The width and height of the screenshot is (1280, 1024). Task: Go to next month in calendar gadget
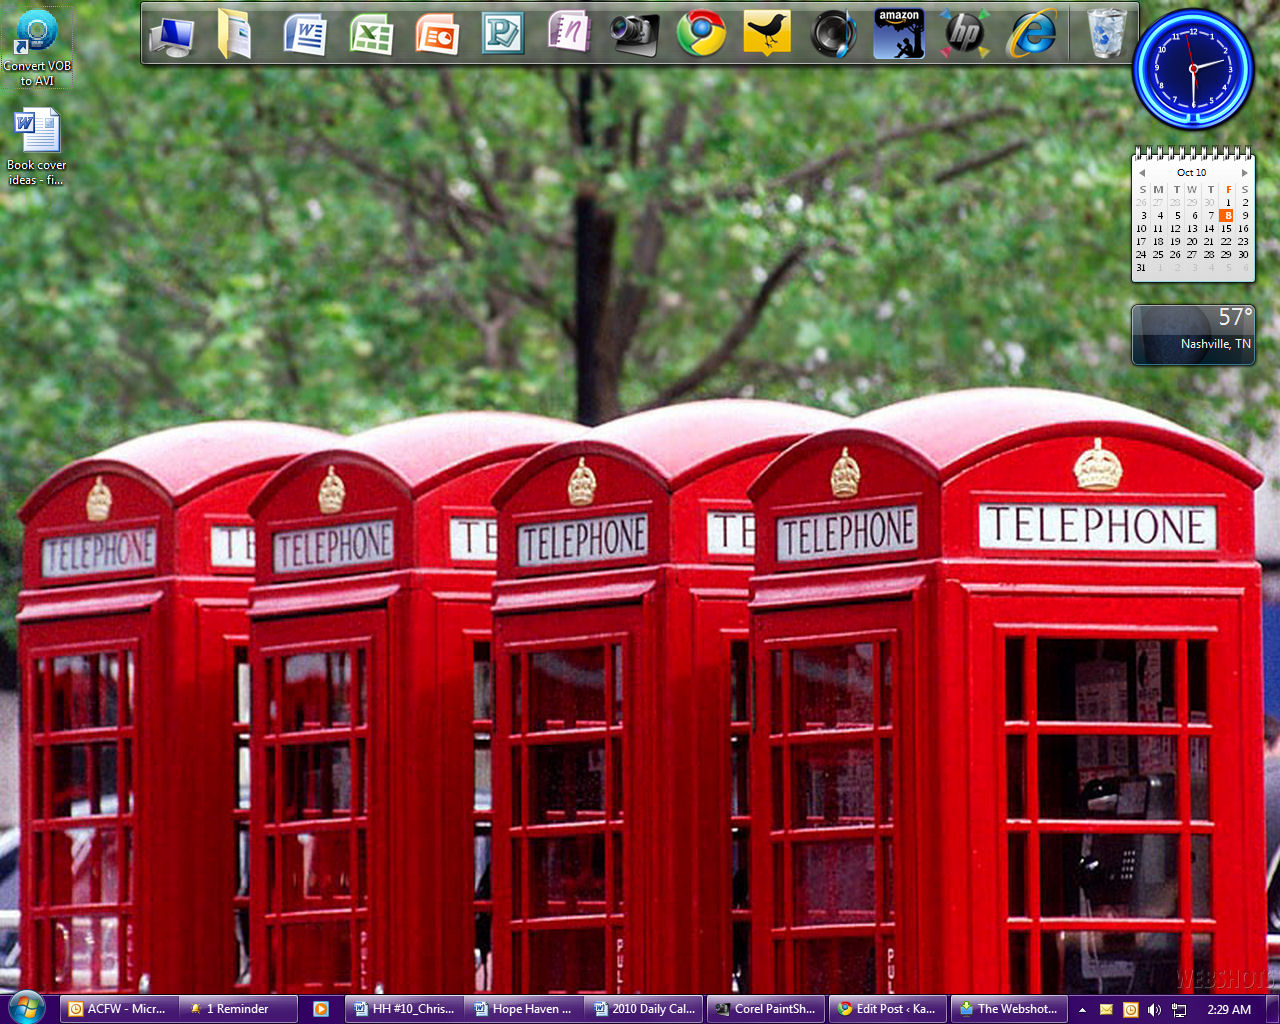pyautogui.click(x=1244, y=173)
